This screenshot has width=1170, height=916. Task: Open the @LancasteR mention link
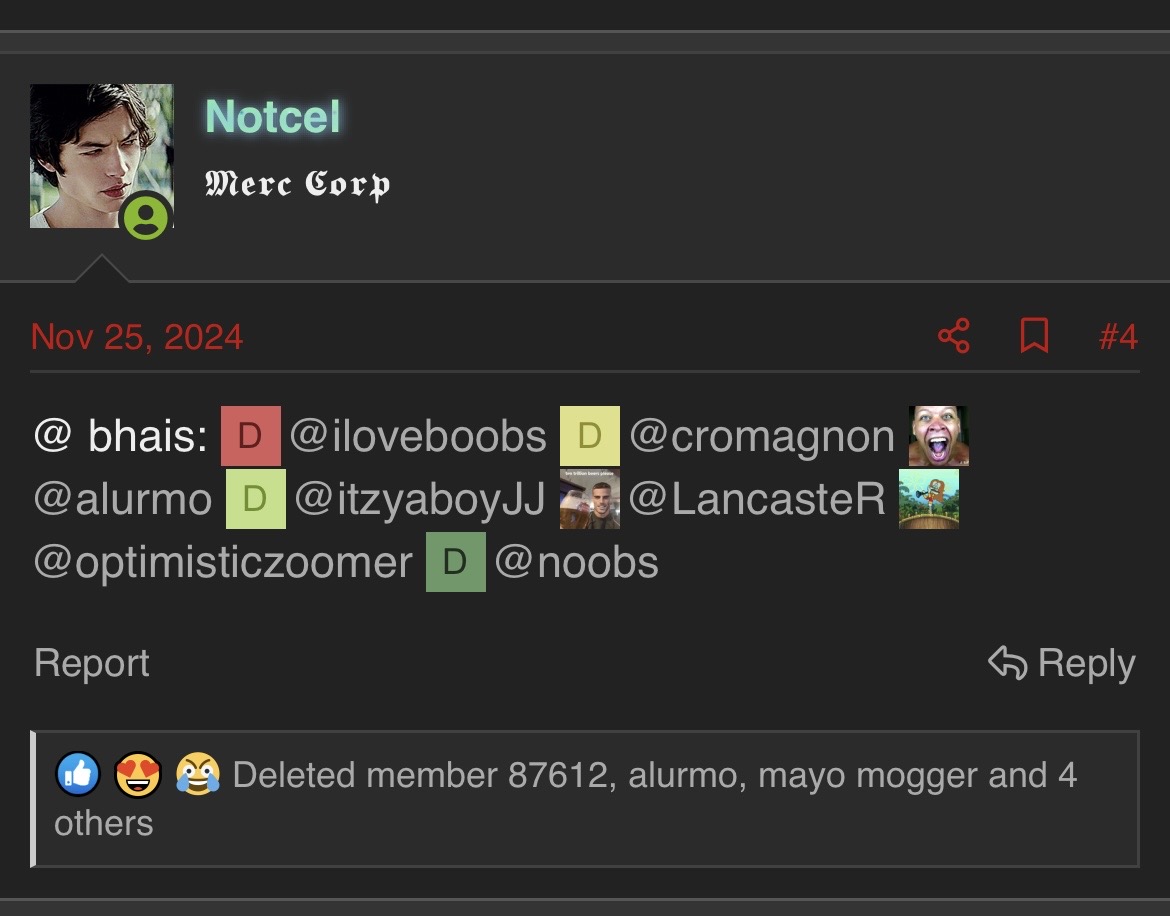(x=757, y=499)
